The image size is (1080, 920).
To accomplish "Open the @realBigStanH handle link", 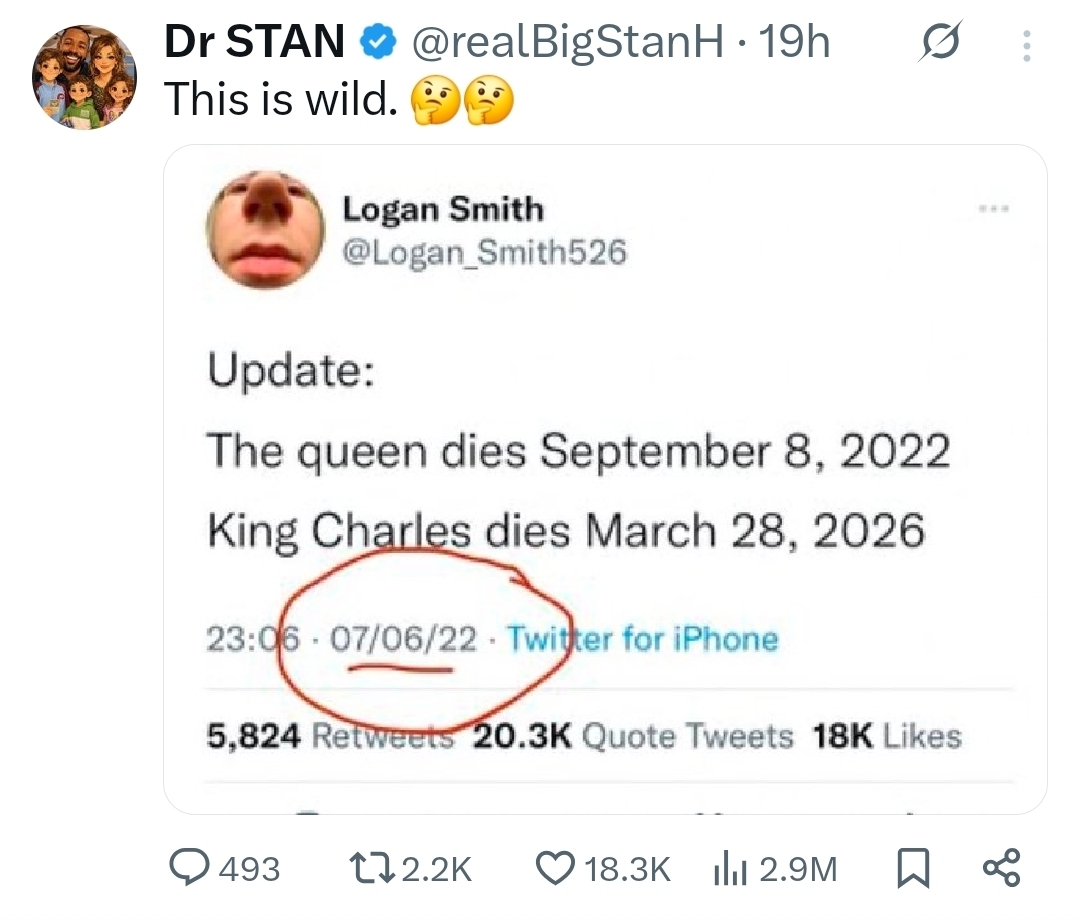I will 569,43.
